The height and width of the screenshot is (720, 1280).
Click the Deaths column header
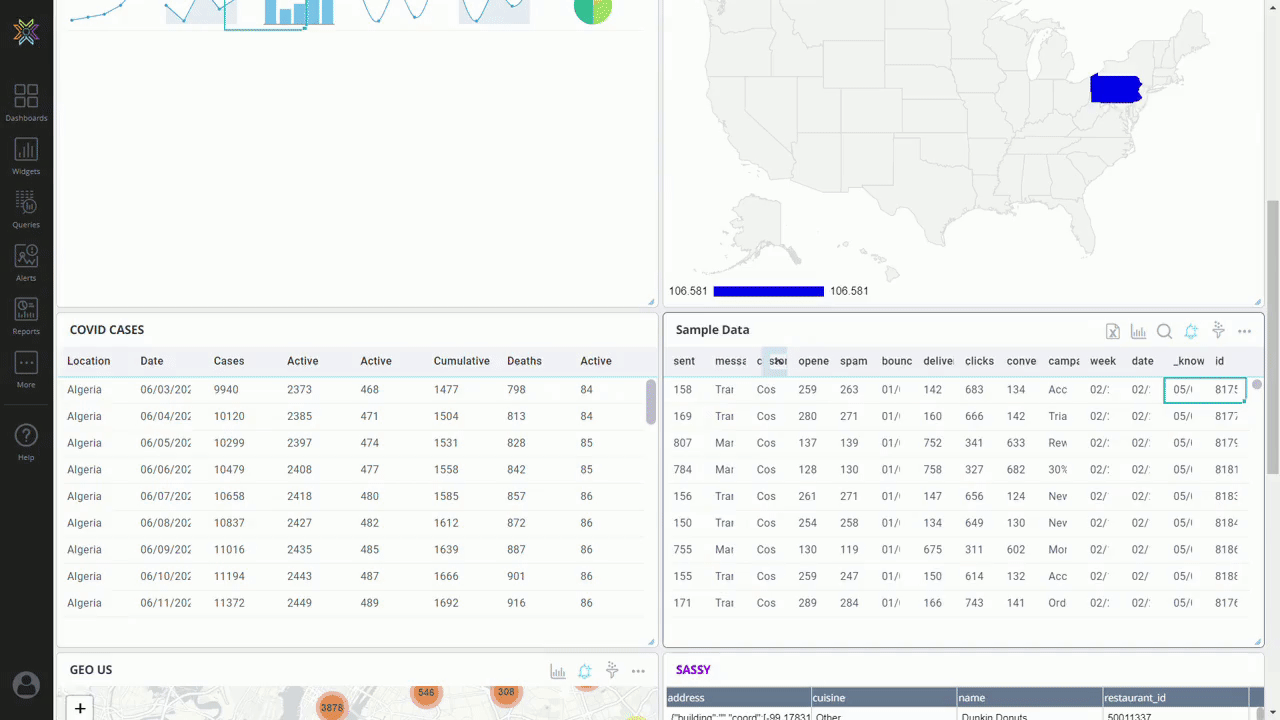[524, 361]
